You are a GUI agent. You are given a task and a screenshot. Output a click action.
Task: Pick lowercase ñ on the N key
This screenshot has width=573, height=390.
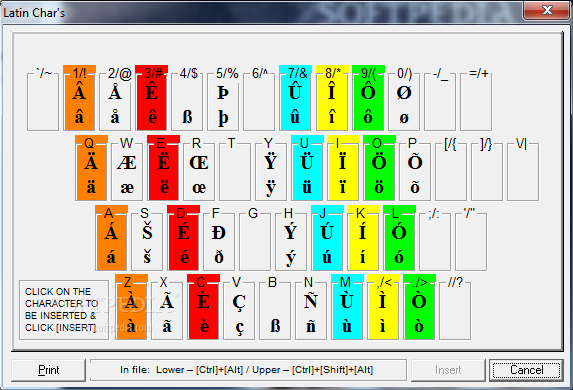pos(311,326)
